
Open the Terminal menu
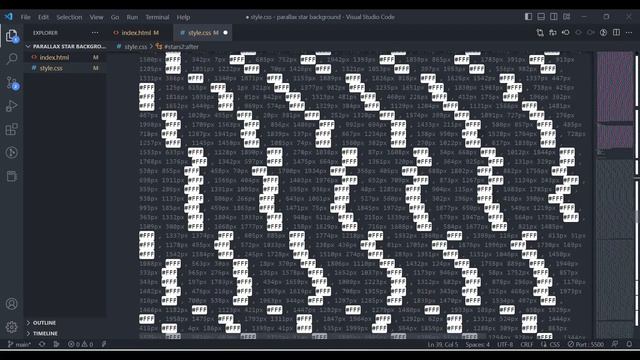tap(157, 17)
